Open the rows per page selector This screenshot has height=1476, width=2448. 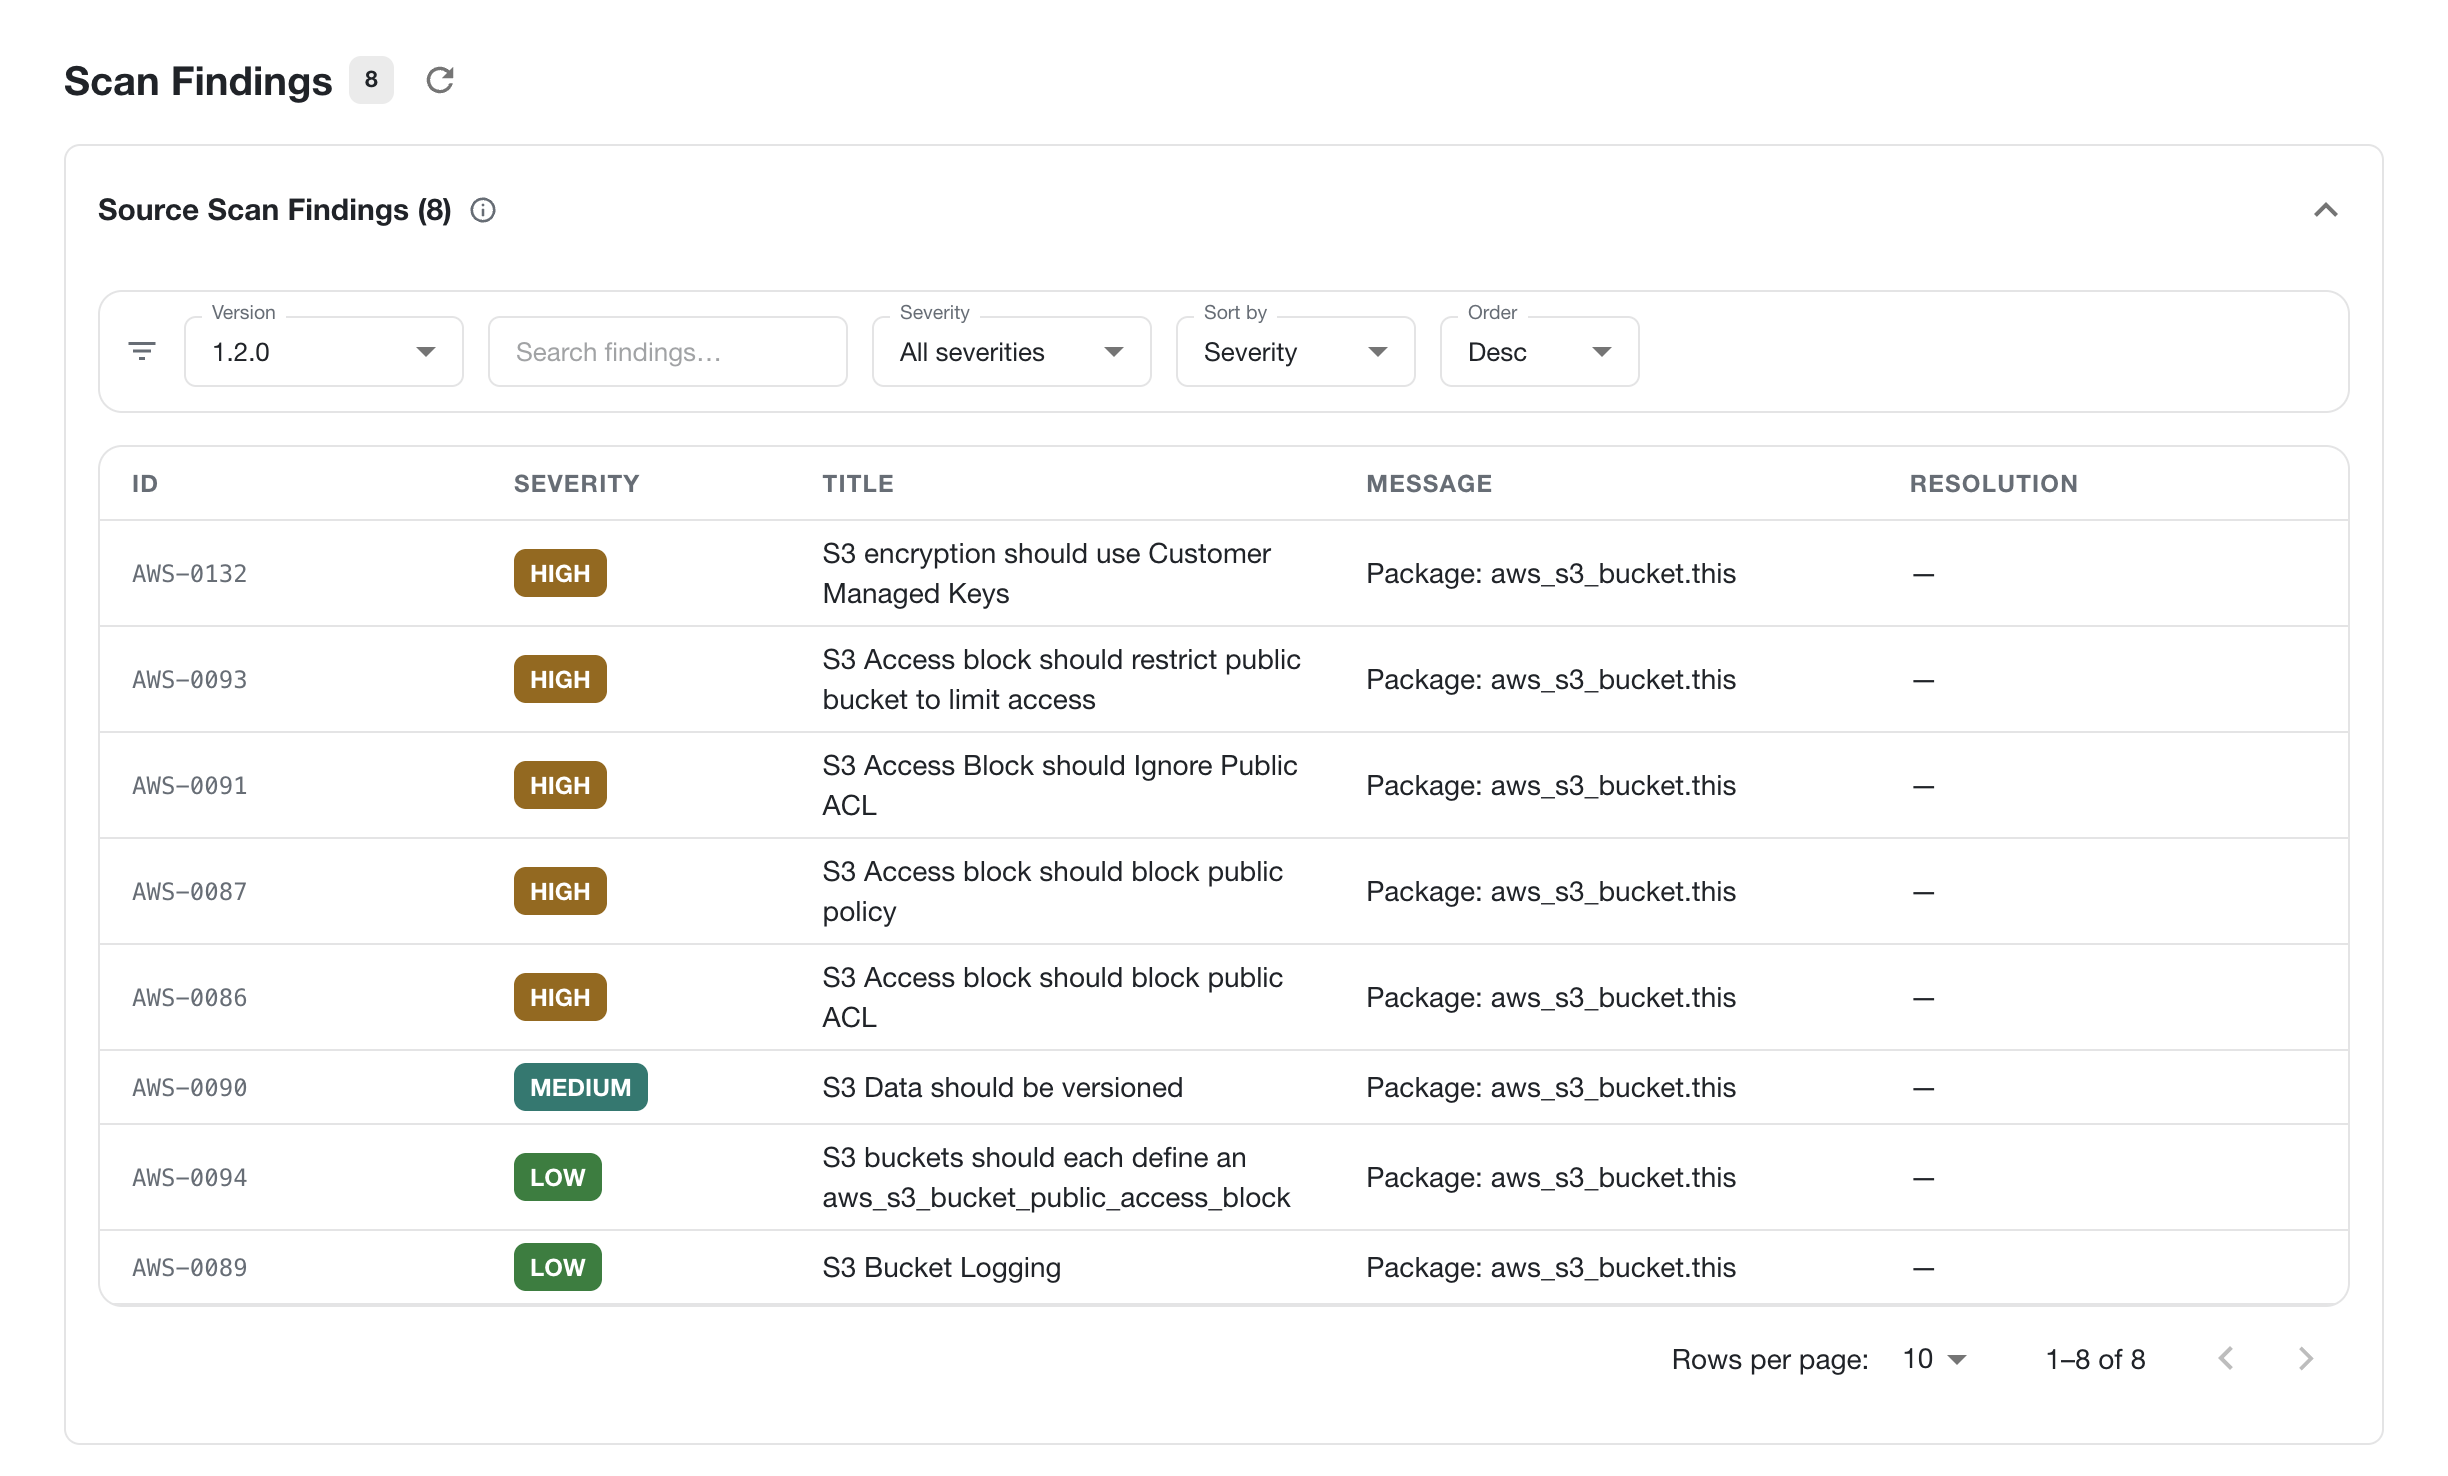click(1934, 1359)
